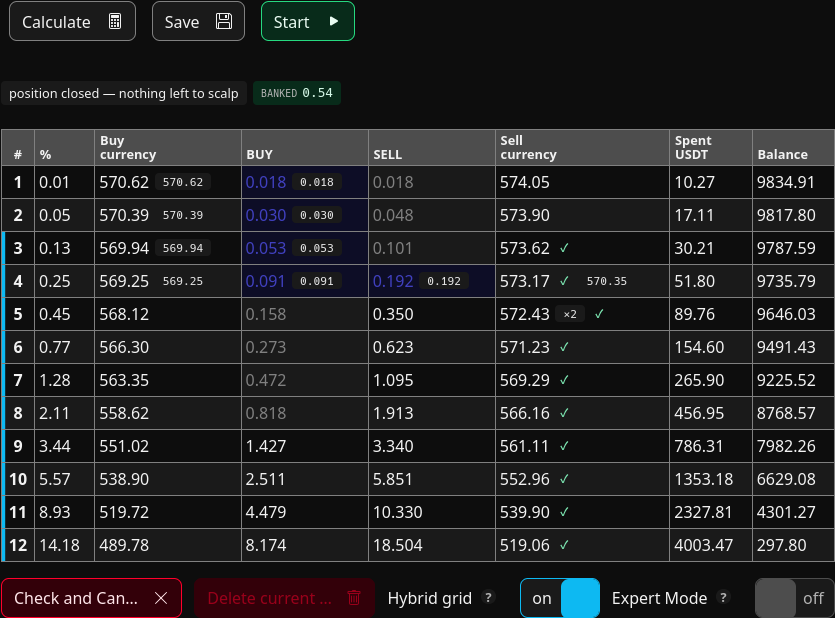Click the trash can icon
This screenshot has height=618, width=835.
(x=354, y=598)
